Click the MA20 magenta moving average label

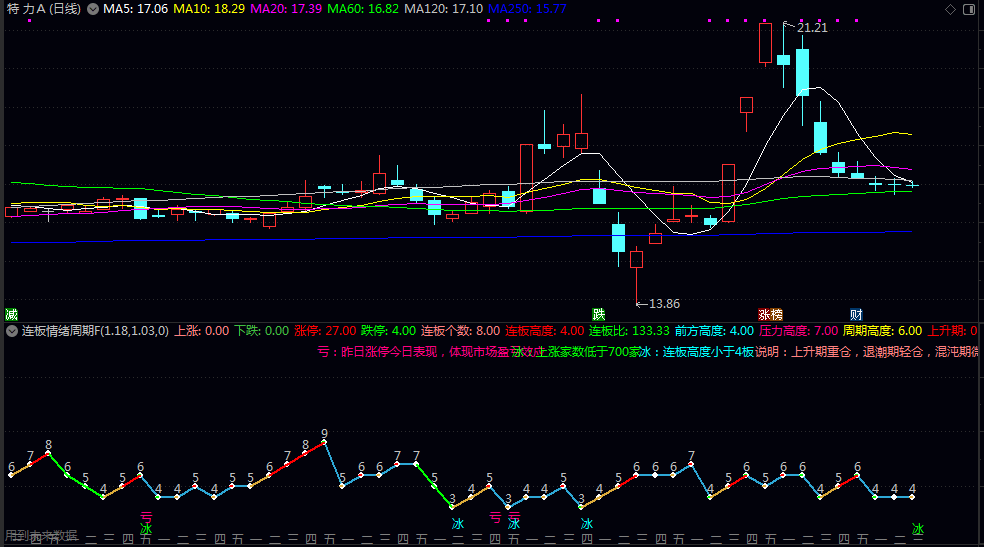tap(286, 9)
